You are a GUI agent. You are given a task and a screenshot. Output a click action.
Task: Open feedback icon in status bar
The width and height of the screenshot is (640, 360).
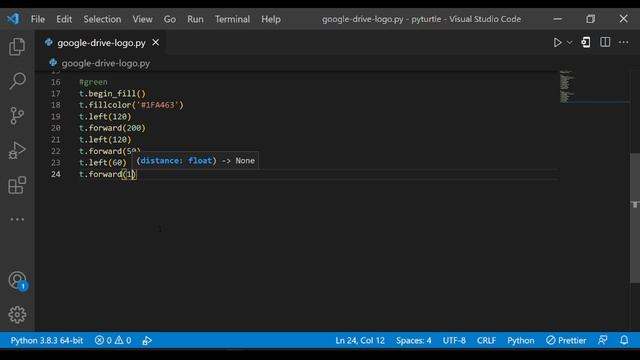point(602,340)
